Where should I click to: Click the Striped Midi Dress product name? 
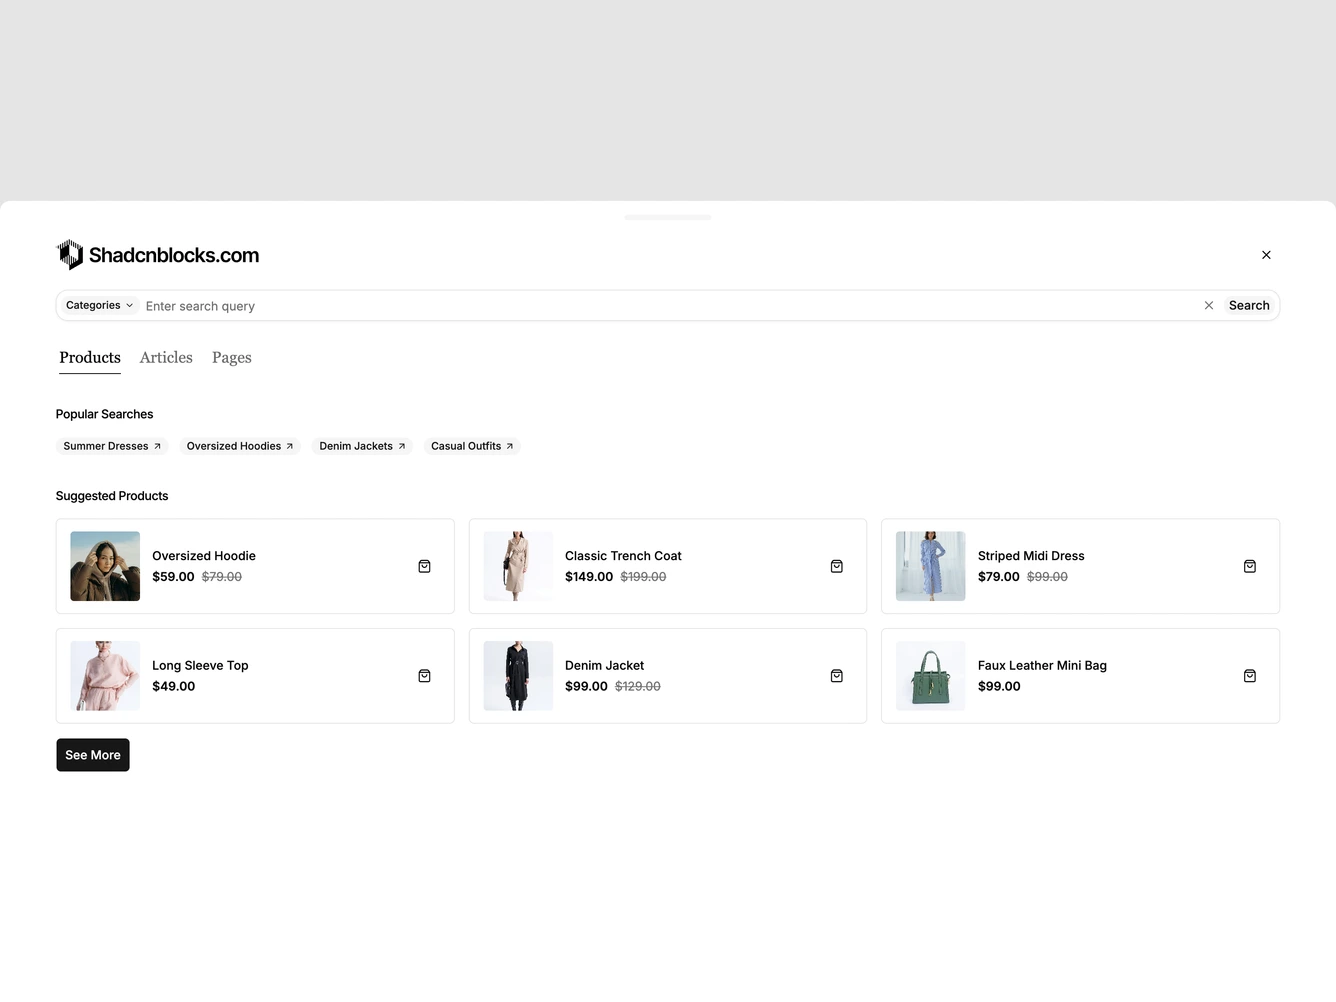click(1031, 556)
